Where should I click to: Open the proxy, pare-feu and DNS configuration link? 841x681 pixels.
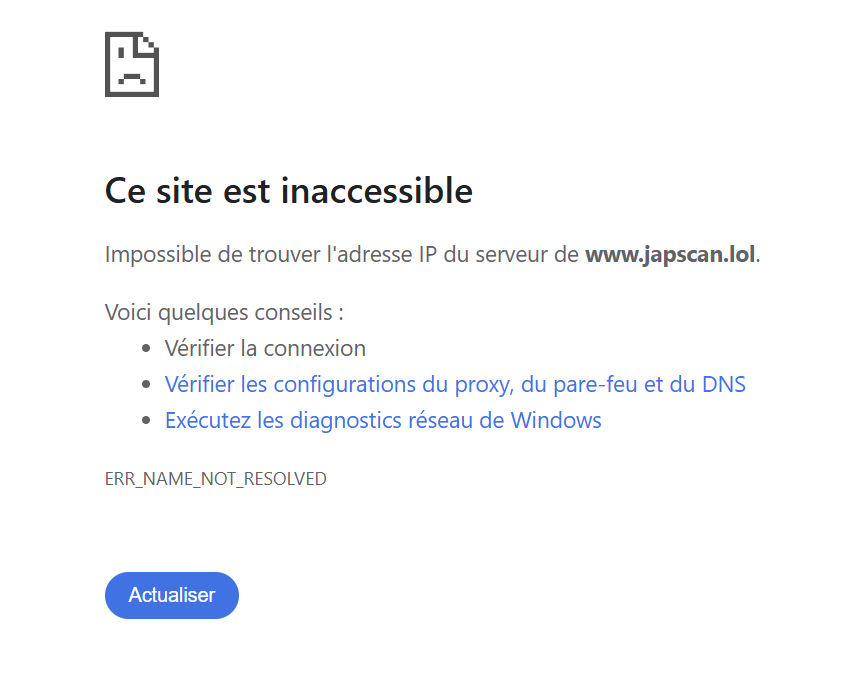pos(455,384)
